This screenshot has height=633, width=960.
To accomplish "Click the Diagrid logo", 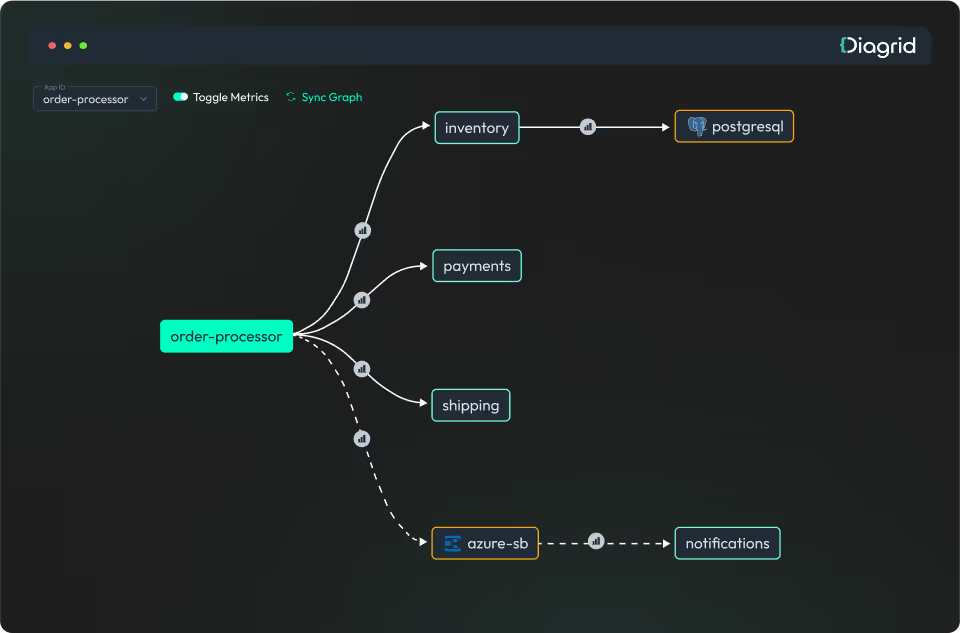I will point(878,45).
